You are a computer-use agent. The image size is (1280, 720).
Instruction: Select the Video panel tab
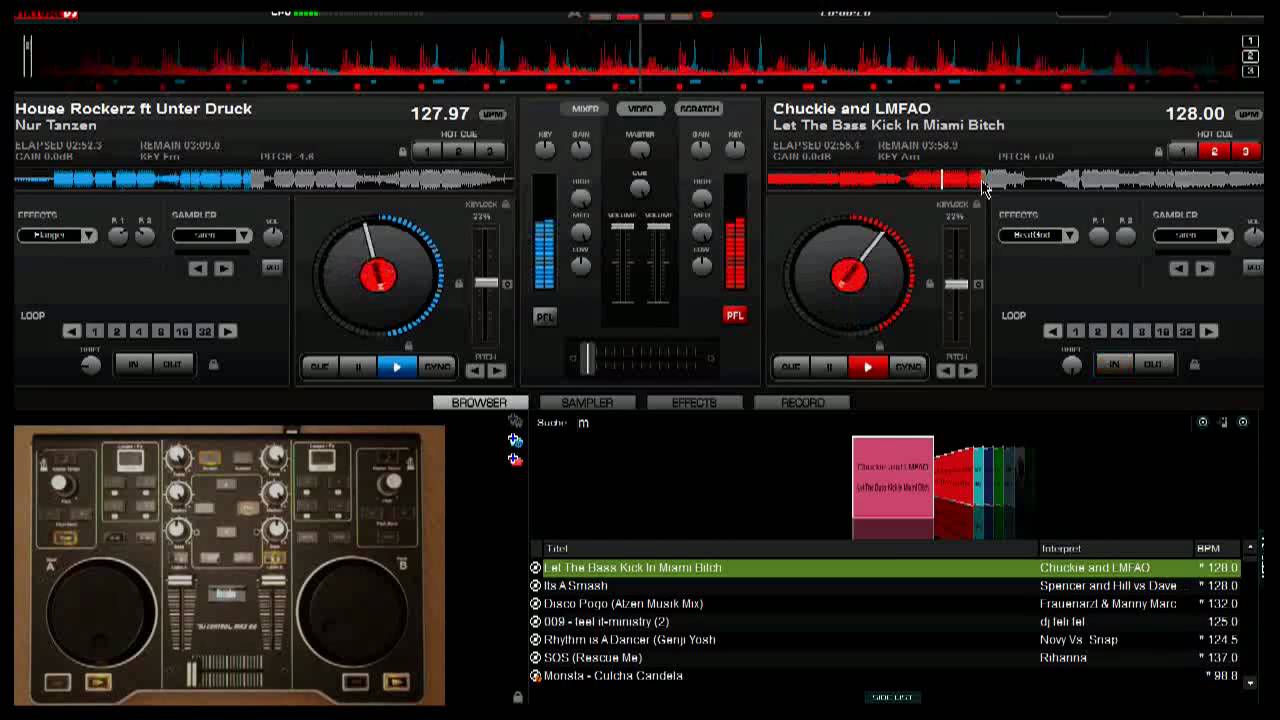coord(640,109)
